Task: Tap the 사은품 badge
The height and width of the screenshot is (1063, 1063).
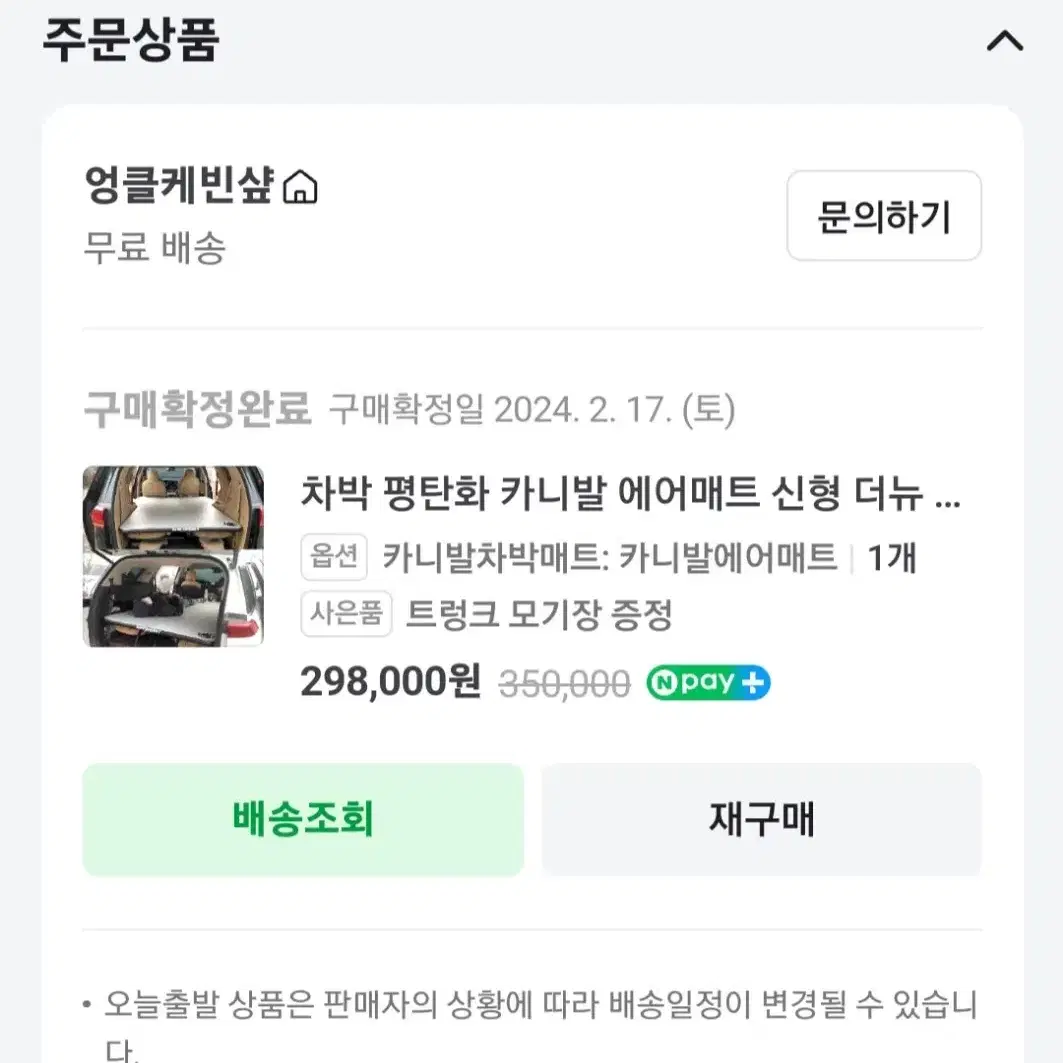Action: (x=346, y=614)
